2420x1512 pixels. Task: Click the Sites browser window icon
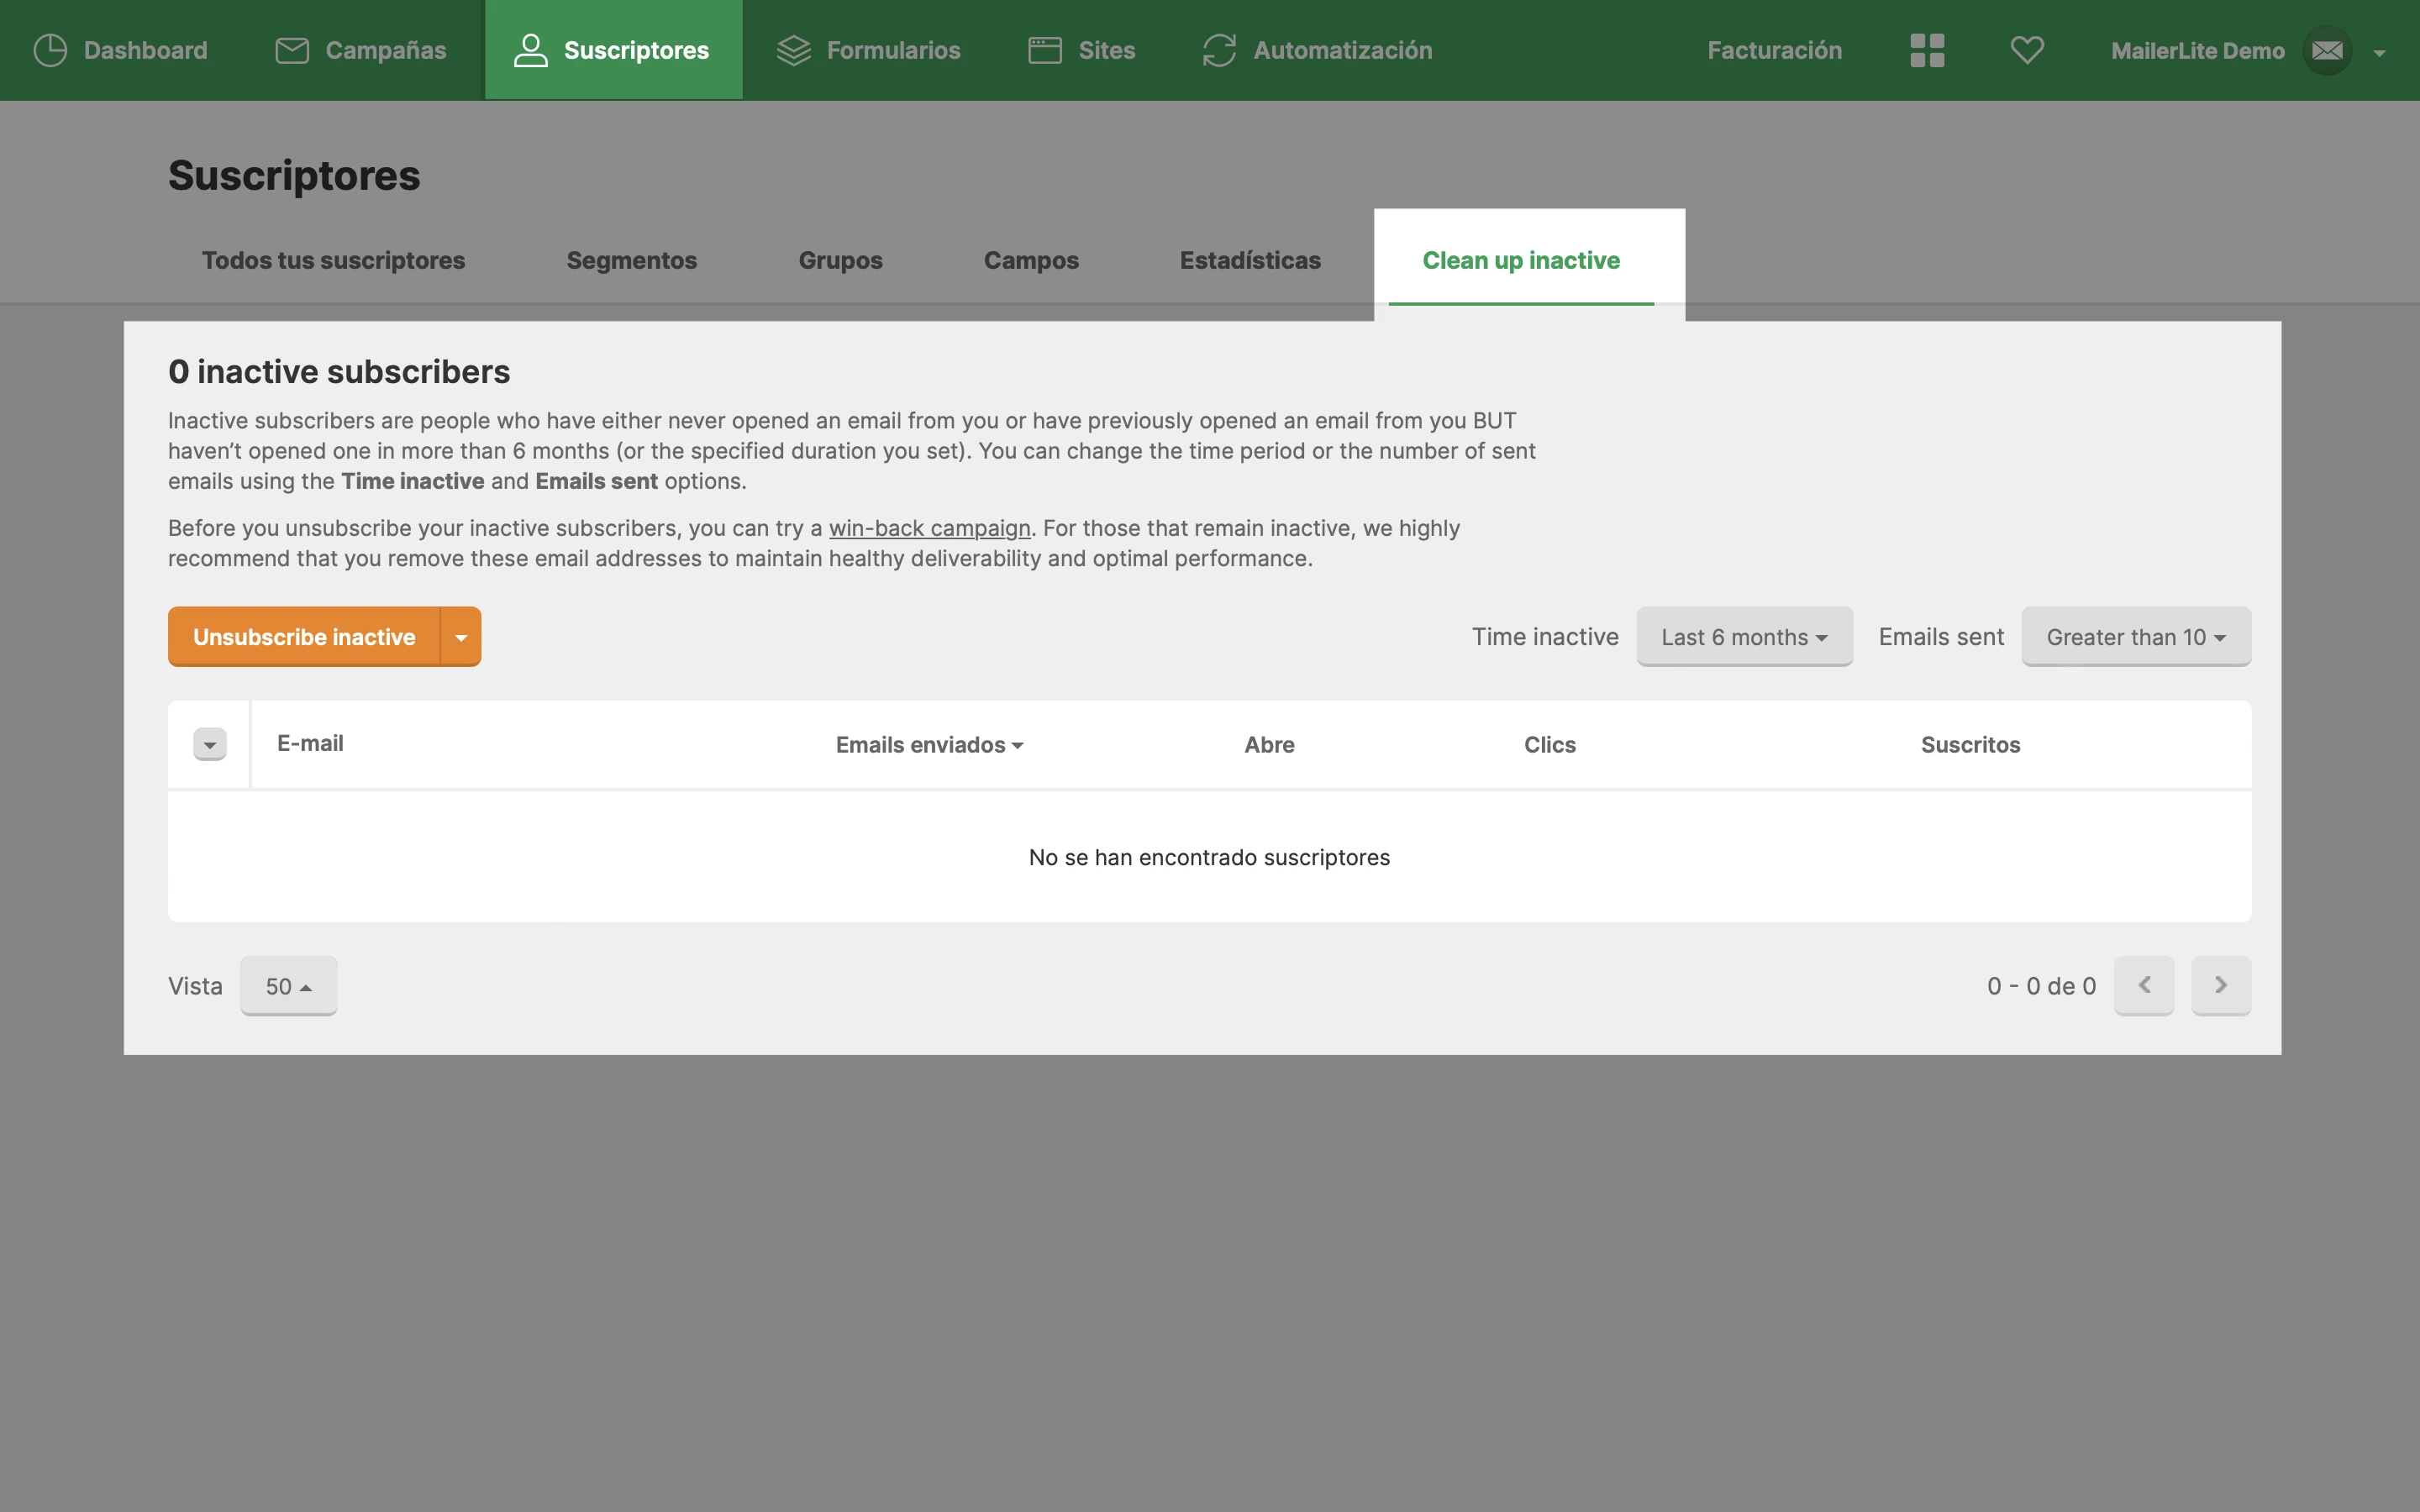coord(1045,50)
